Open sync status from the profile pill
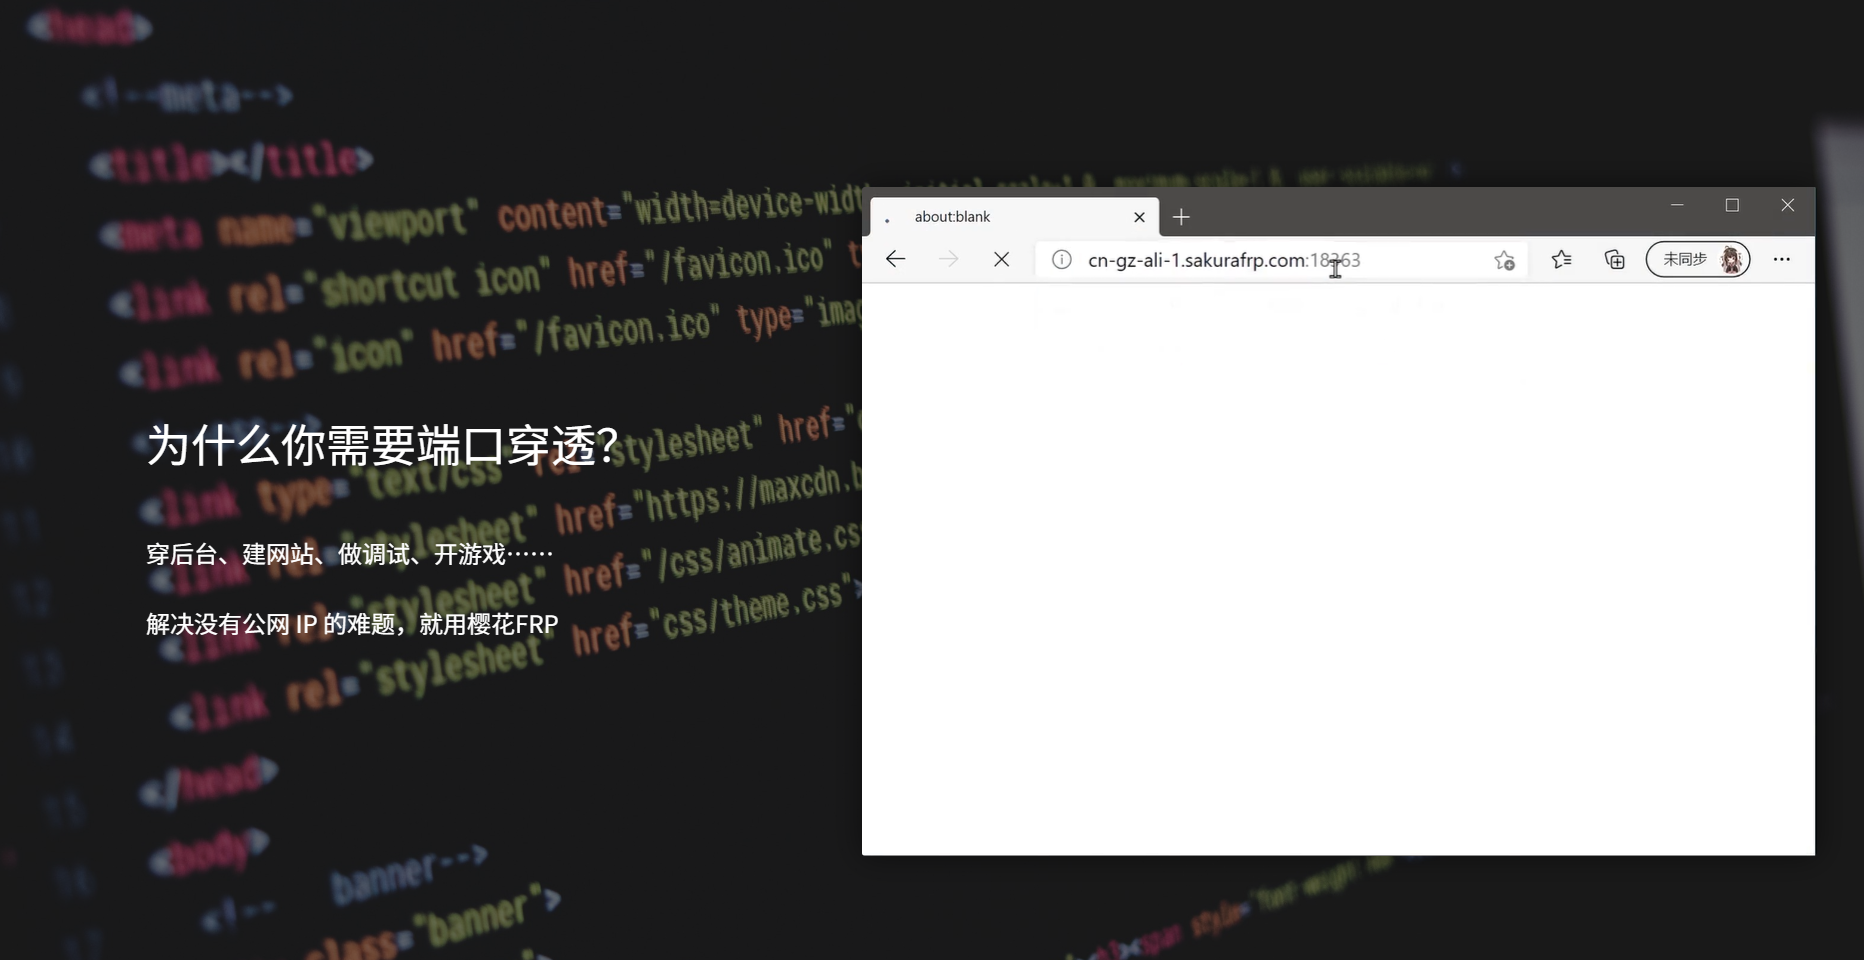 [1698, 259]
